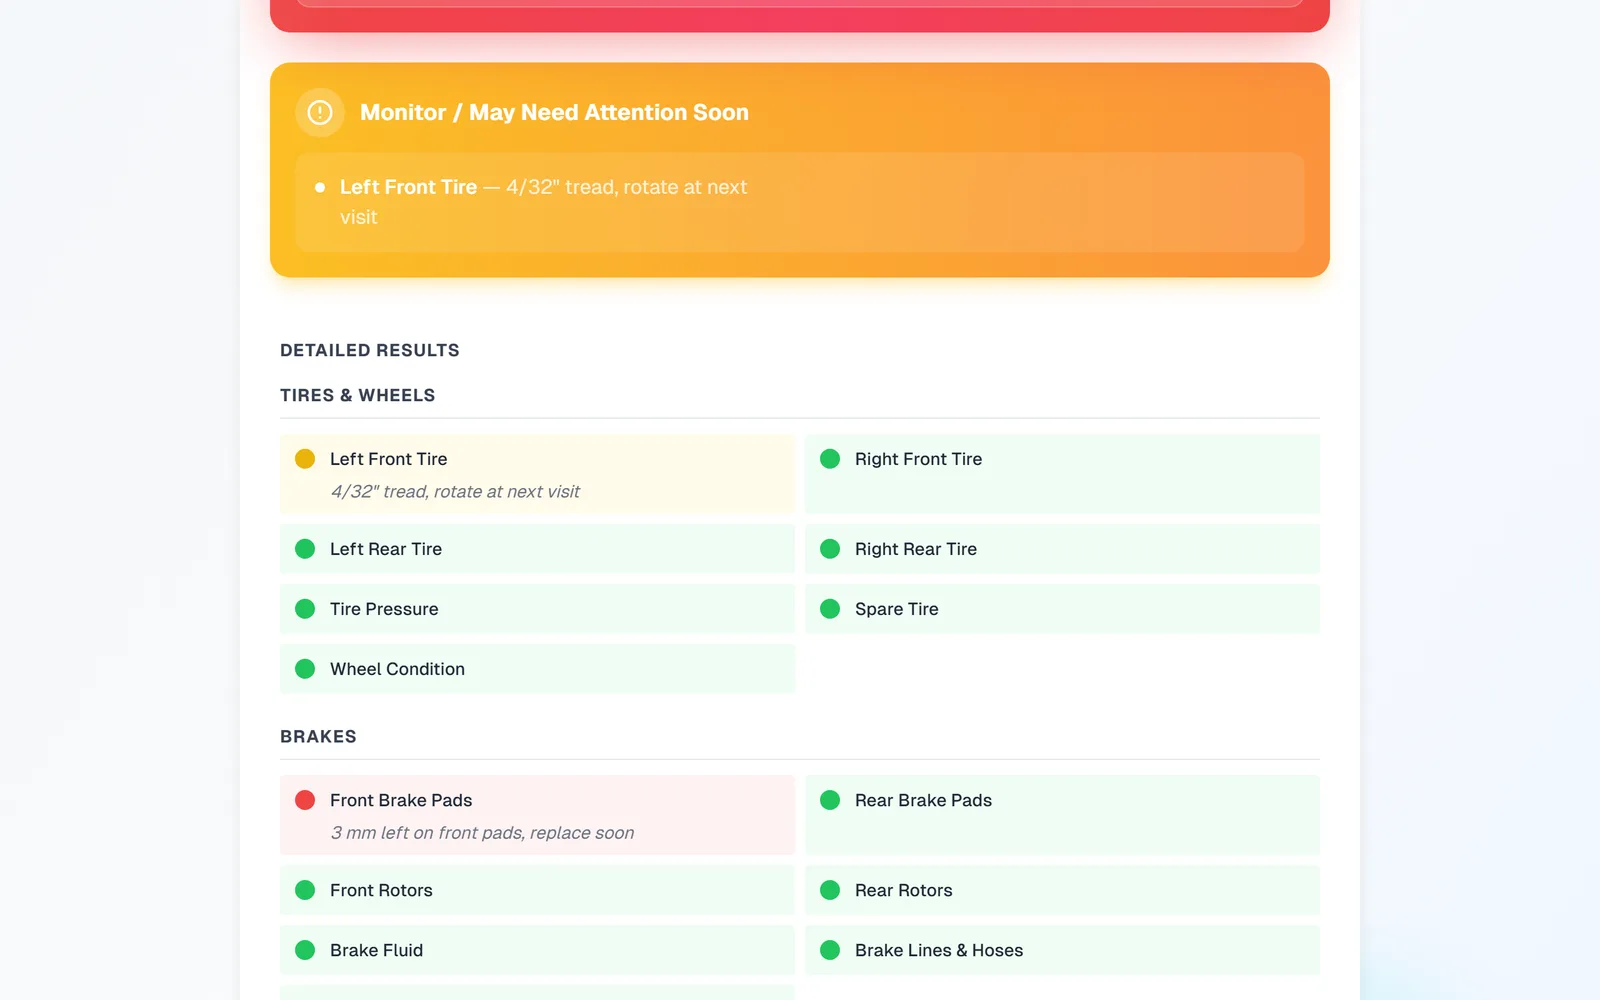
Task: Click the 4/32" tread note under Left Front Tire
Action: tap(456, 492)
